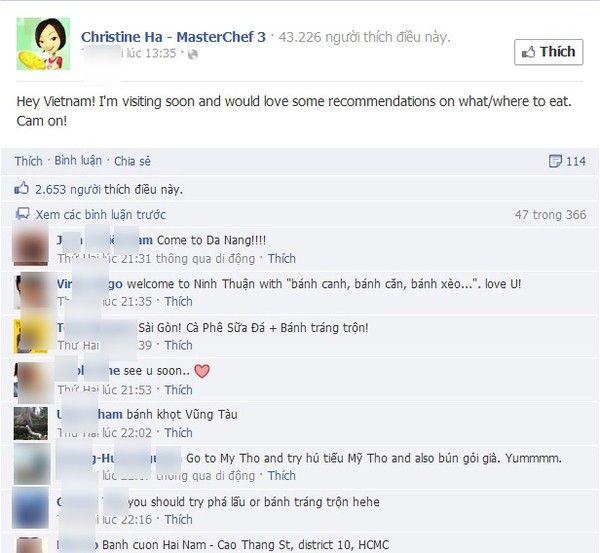
Task: Like the Ninh Thuận bánh canh comment
Action: point(179,302)
